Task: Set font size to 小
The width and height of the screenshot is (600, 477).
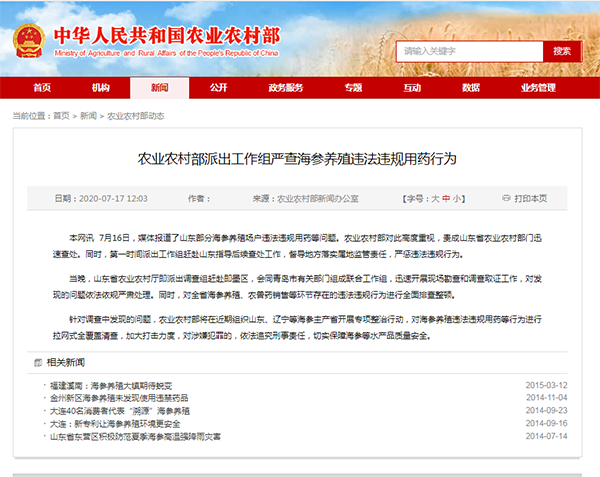Action: (x=457, y=199)
